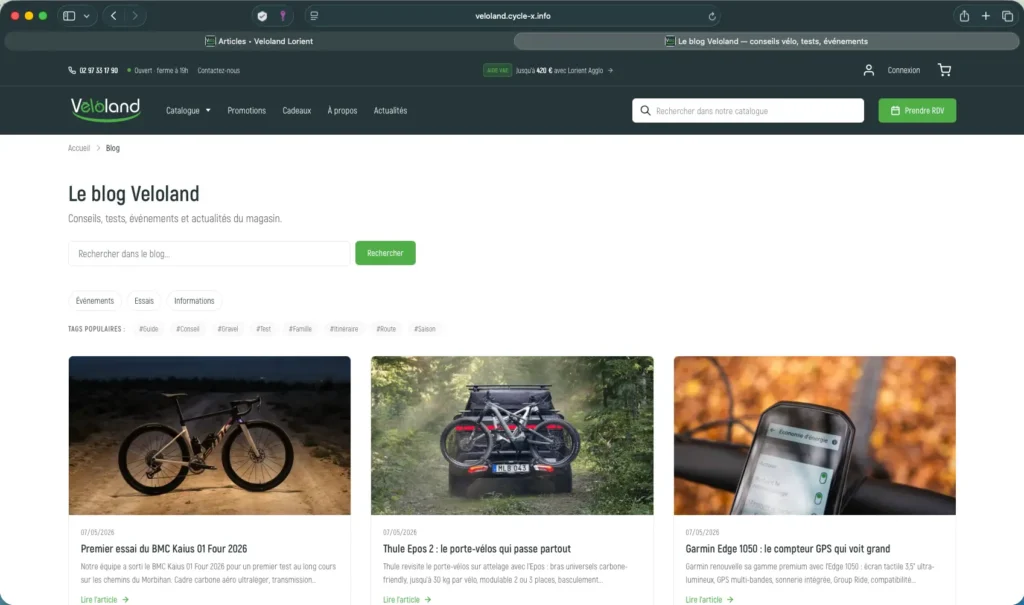Open title Garmin Edge 1050 compteur GPS
This screenshot has height=605, width=1024.
point(788,549)
